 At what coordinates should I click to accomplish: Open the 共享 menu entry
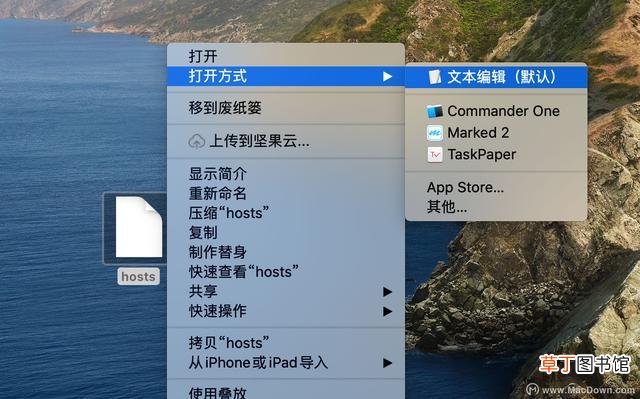pos(286,291)
